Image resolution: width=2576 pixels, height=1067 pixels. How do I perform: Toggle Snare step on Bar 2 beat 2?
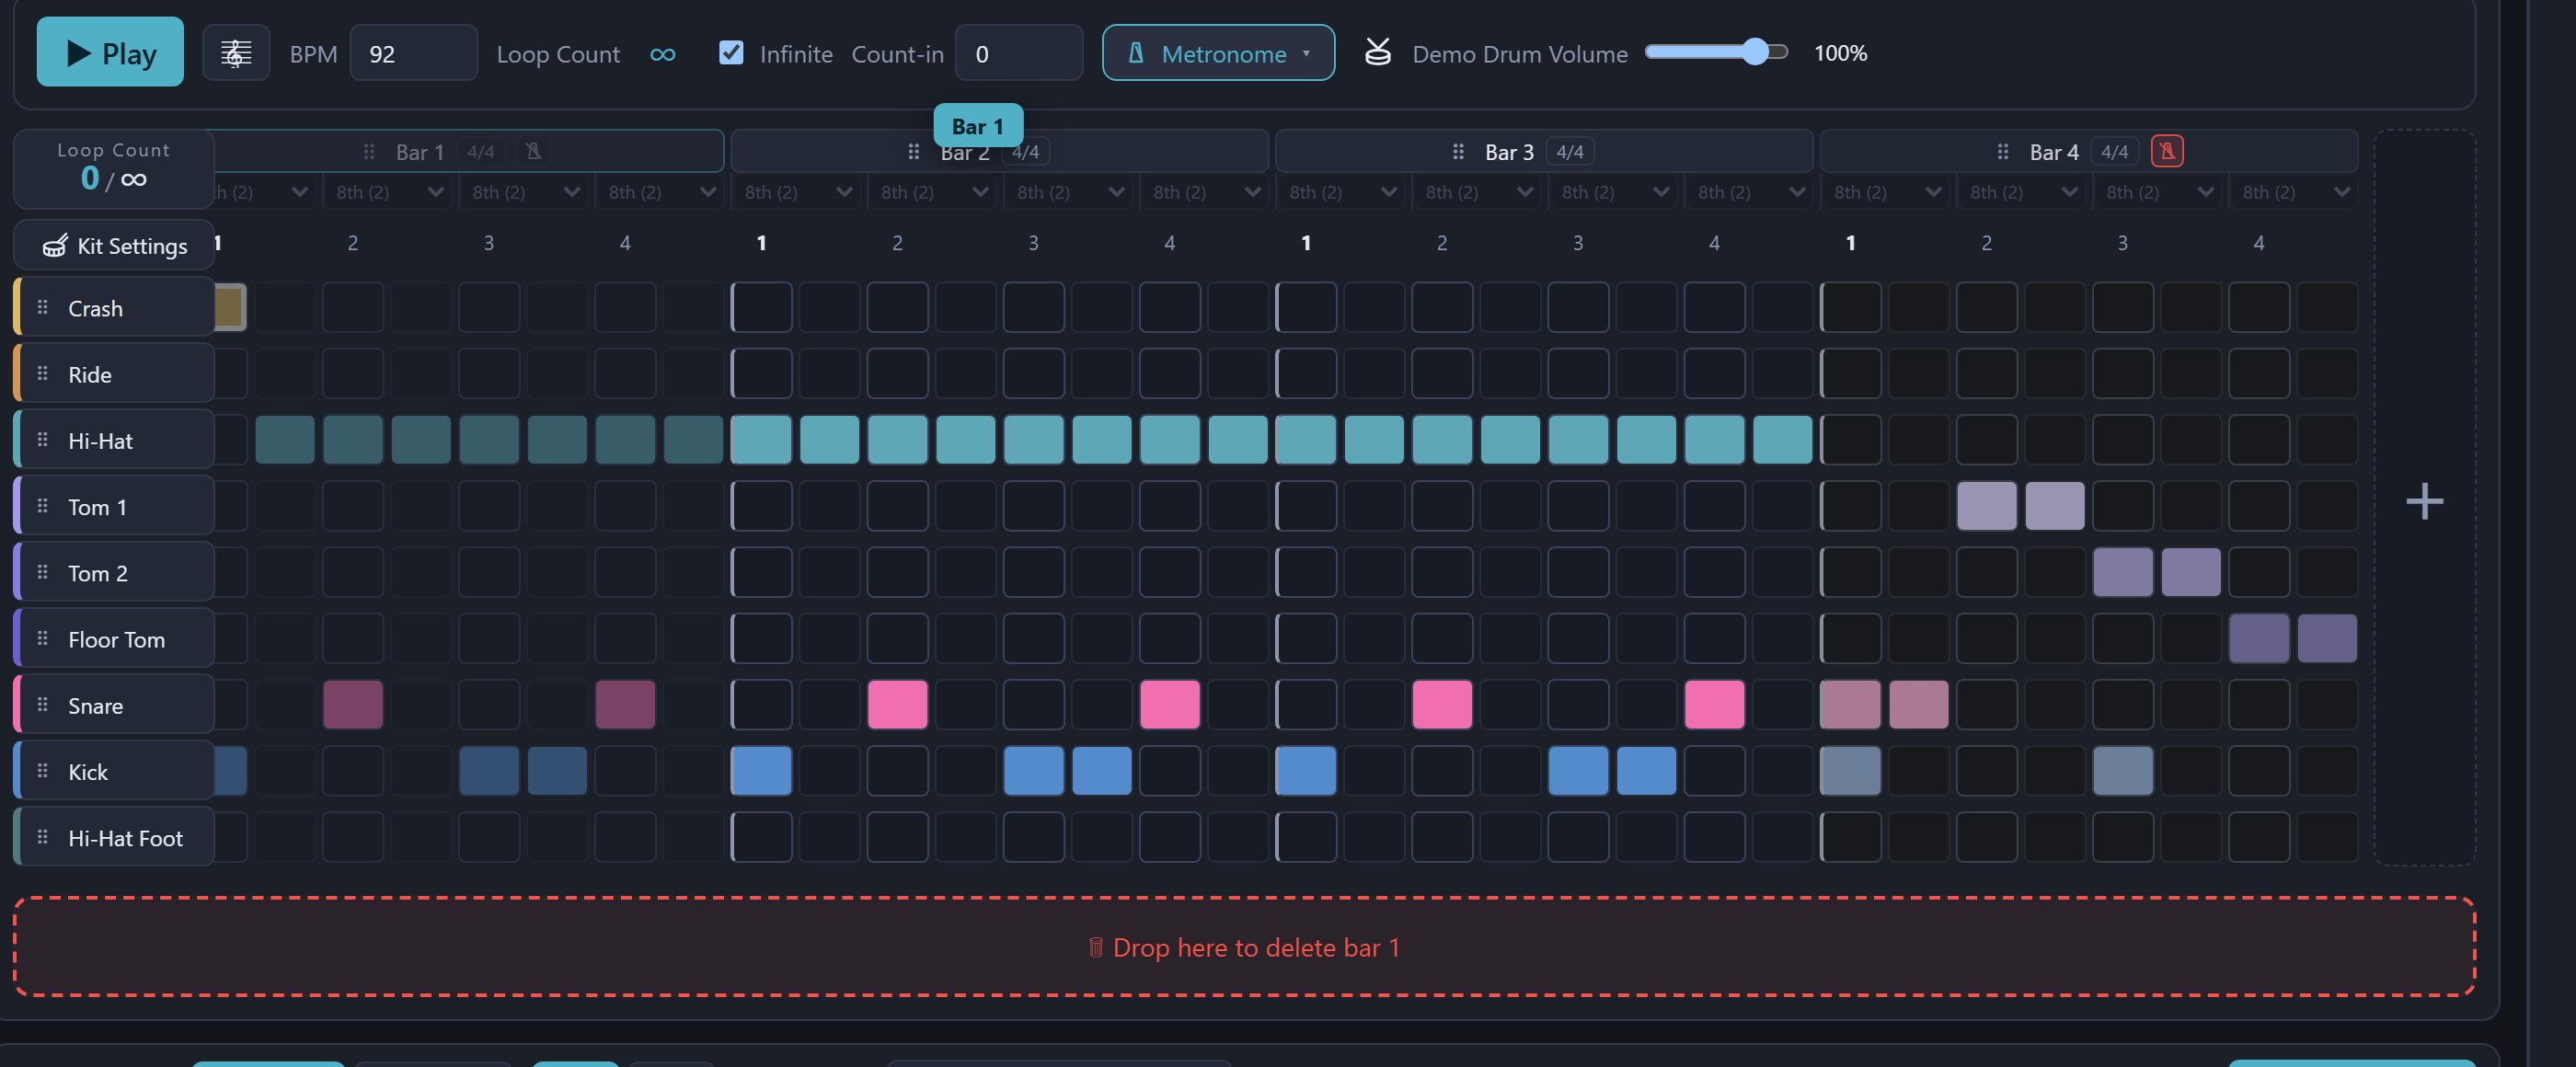tap(897, 704)
